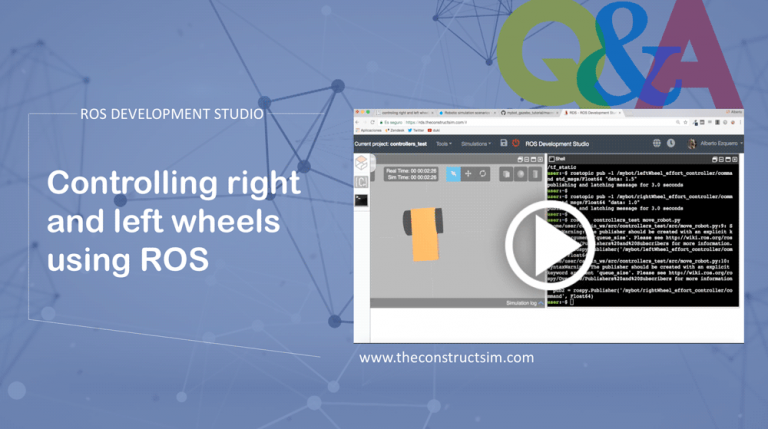Select the arrow selection mode in simulator
768x429 pixels.
click(x=453, y=174)
